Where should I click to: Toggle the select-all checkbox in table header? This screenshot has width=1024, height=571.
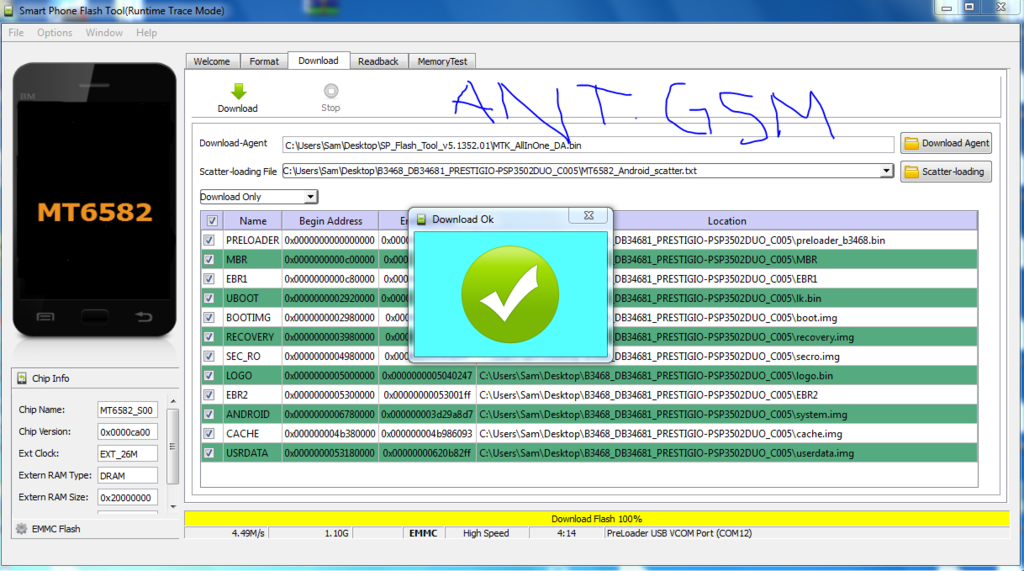pyautogui.click(x=210, y=220)
